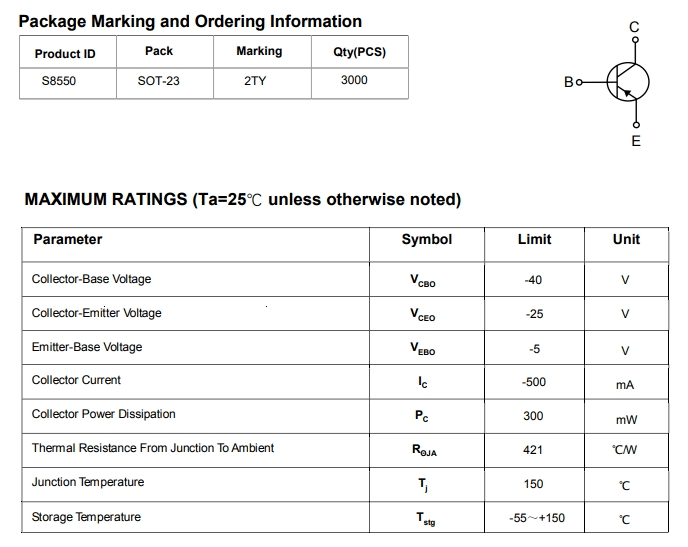Click the VCEO symbol cell
688x547 pixels.
tap(423, 314)
